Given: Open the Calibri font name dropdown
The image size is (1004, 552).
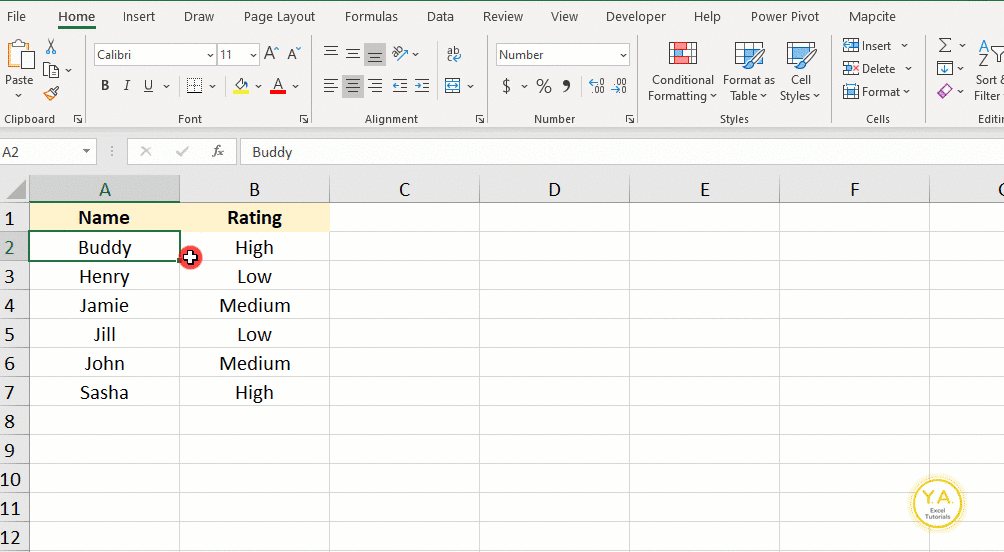Looking at the screenshot, I should (x=210, y=55).
